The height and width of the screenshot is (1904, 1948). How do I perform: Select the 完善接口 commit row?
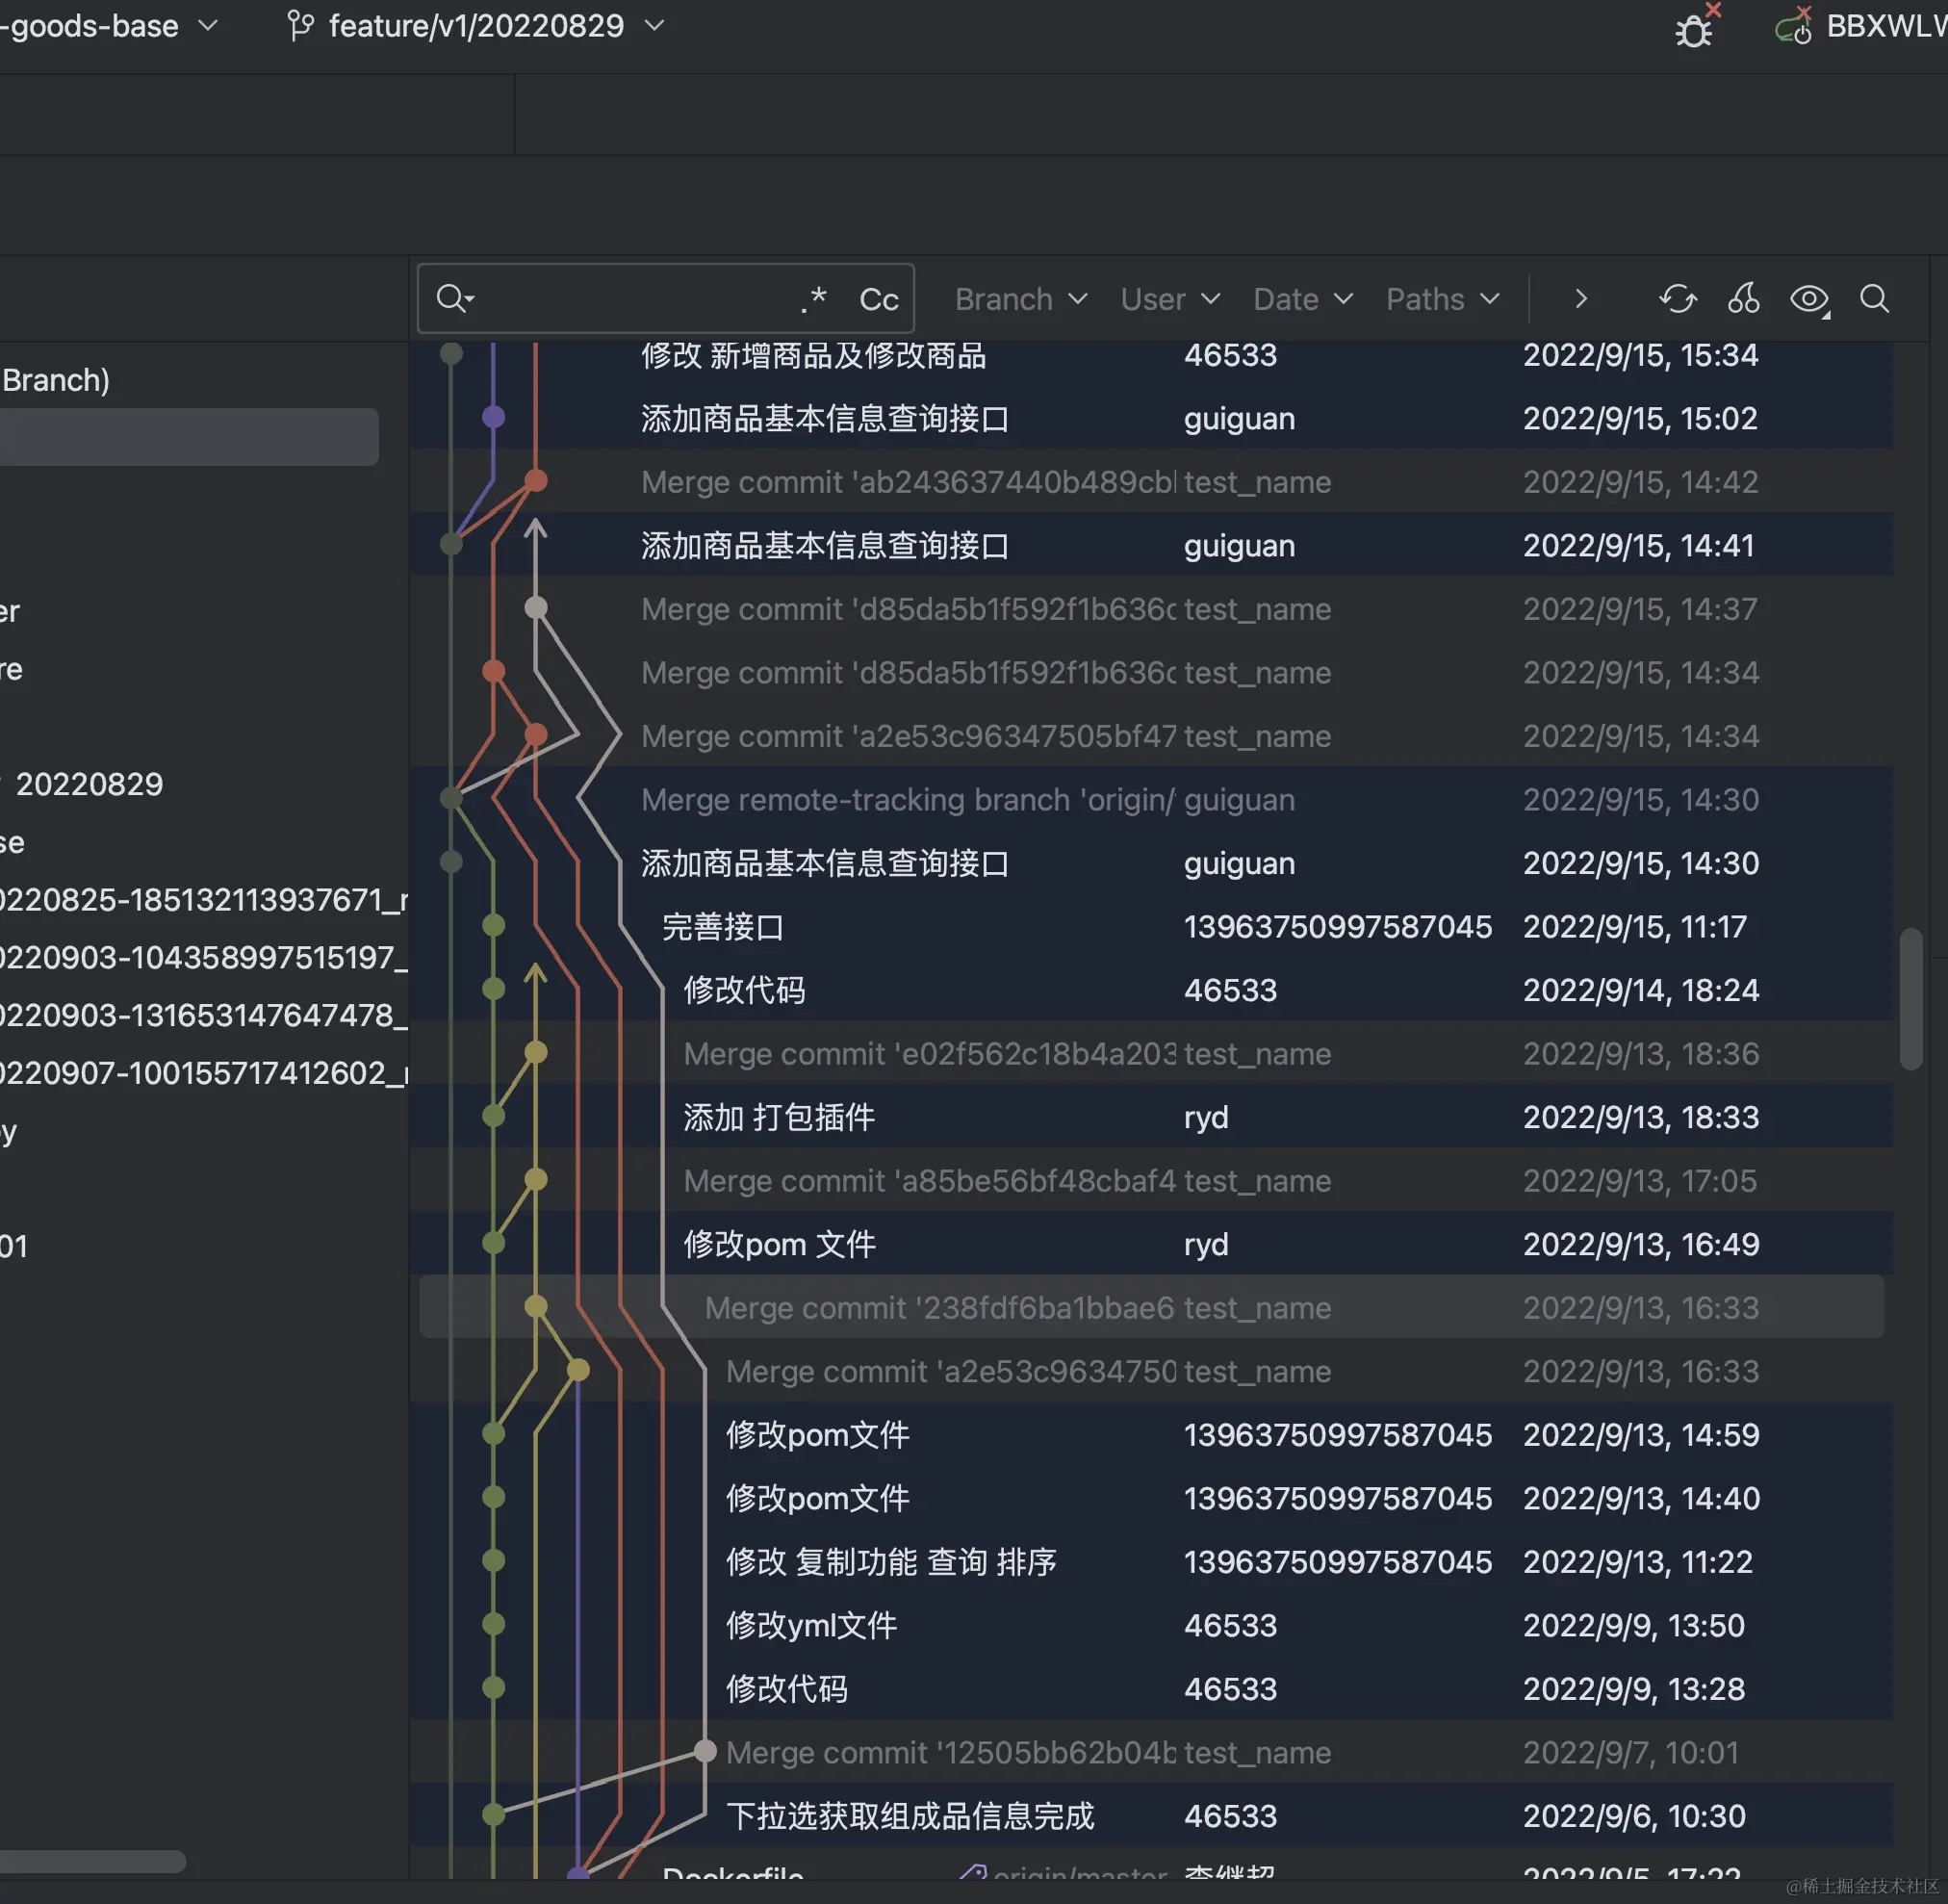[722, 927]
